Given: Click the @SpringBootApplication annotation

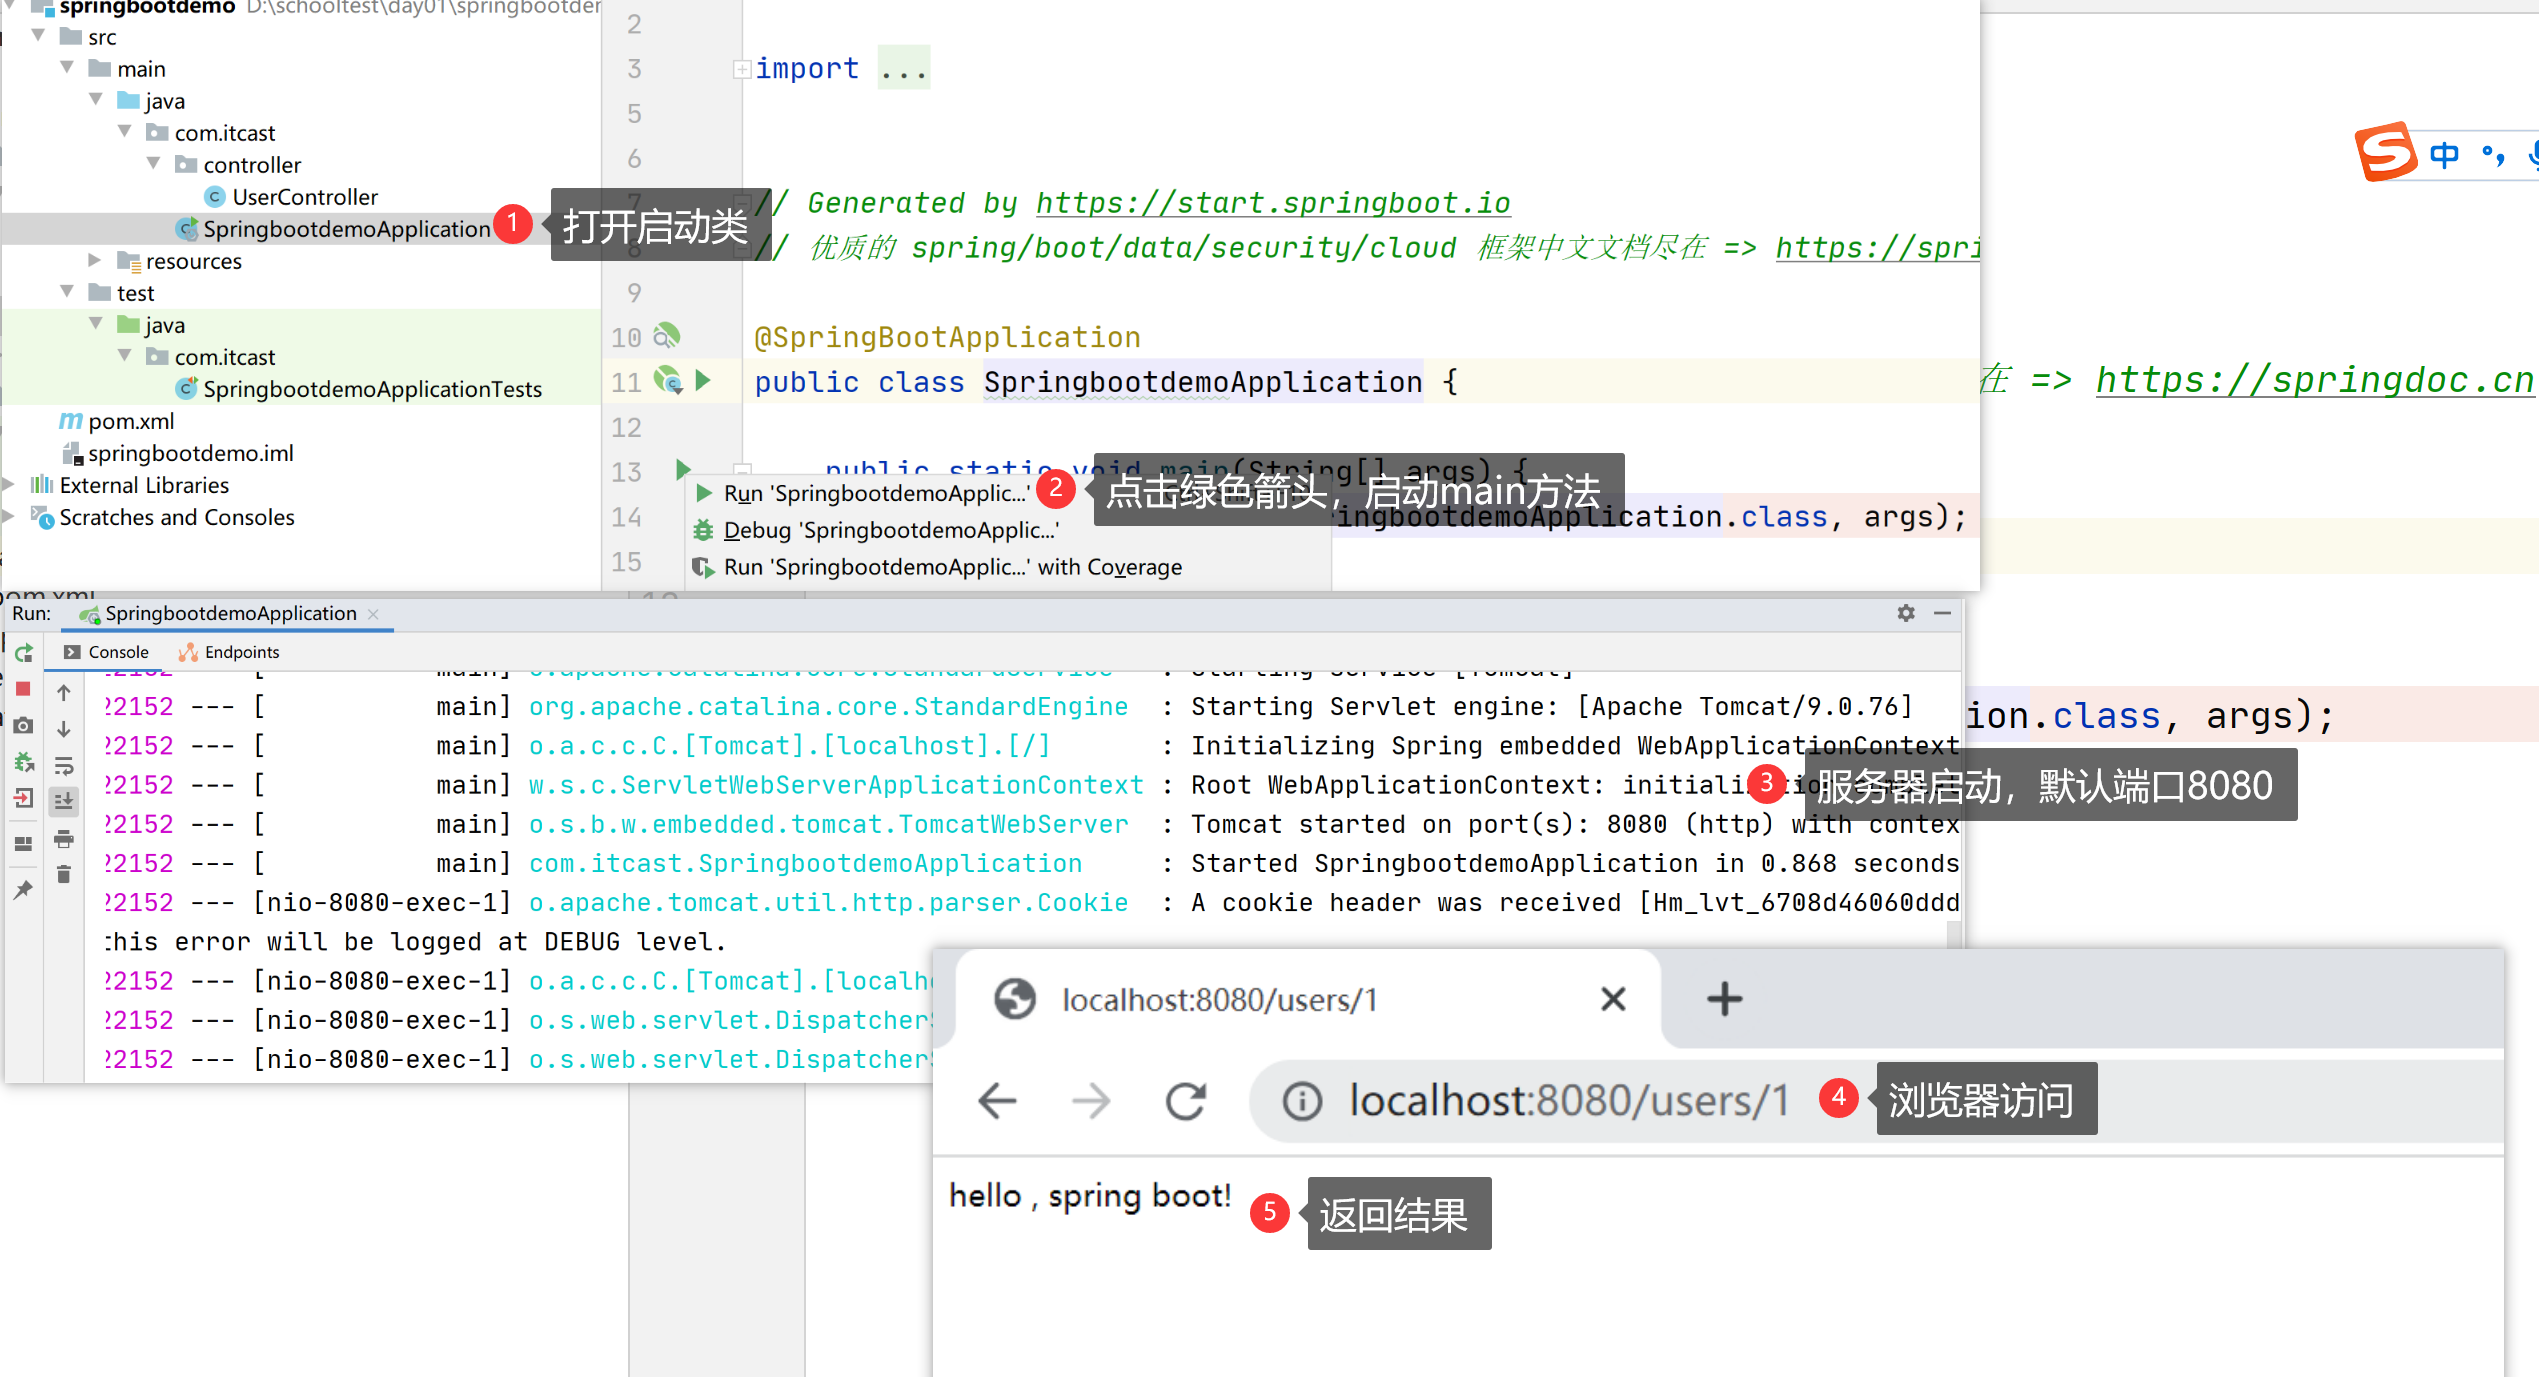Looking at the screenshot, I should pyautogui.click(x=947, y=337).
